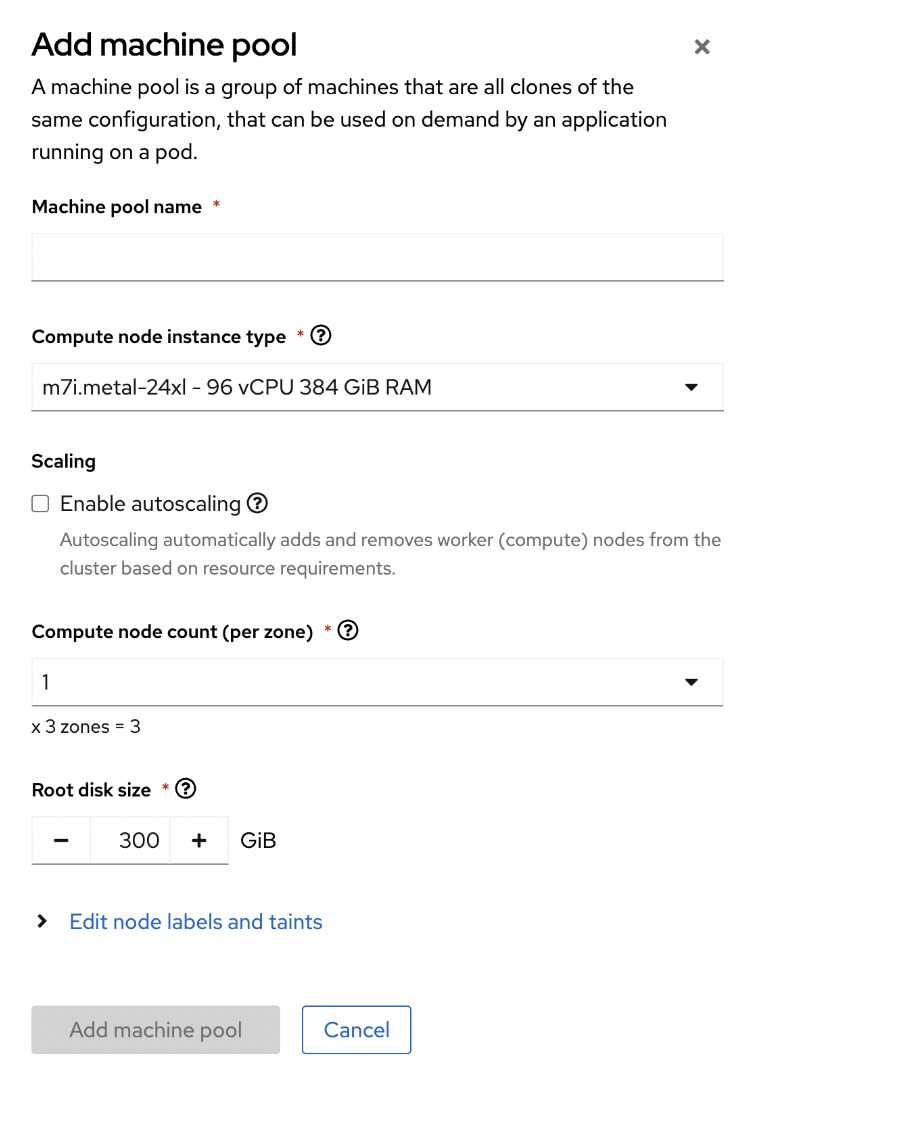This screenshot has height=1132, width=920.
Task: Click inside the Machine pool name field
Action: point(377,257)
